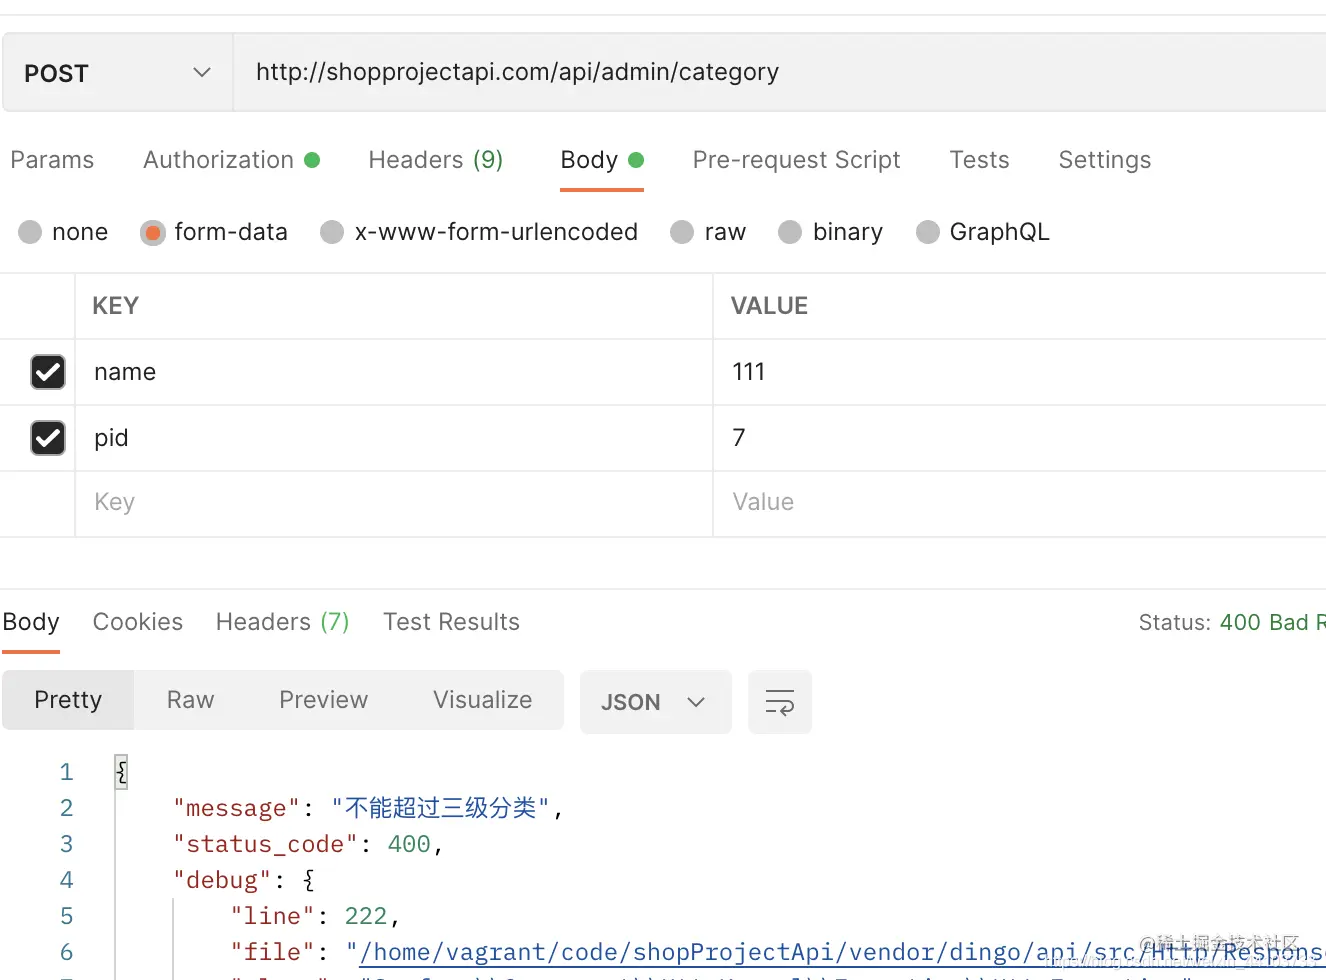1326x980 pixels.
Task: Select the response Body tab
Action: [x=31, y=622]
